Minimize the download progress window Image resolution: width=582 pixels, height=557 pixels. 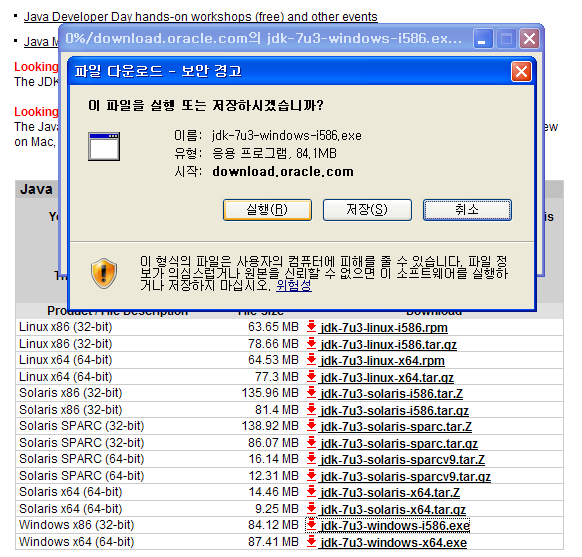[483, 39]
